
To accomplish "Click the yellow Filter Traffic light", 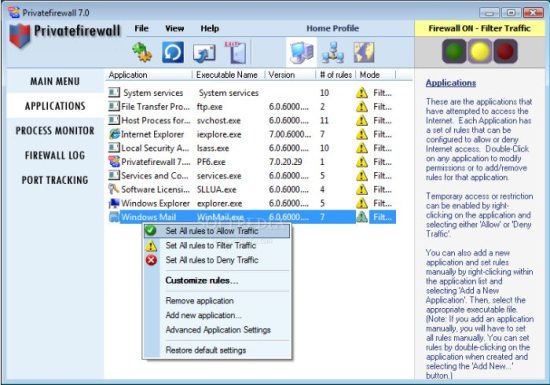I will pos(480,51).
